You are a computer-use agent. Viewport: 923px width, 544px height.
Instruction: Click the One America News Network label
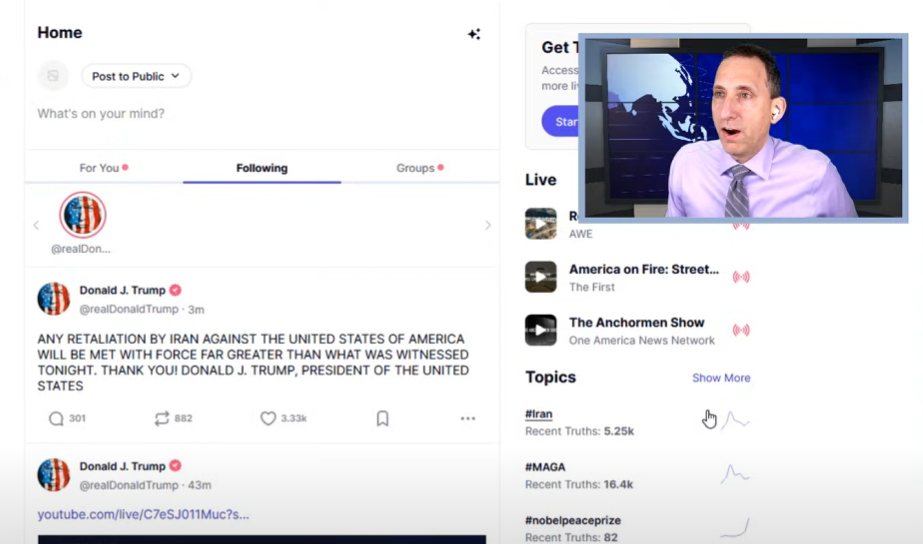click(x=642, y=340)
